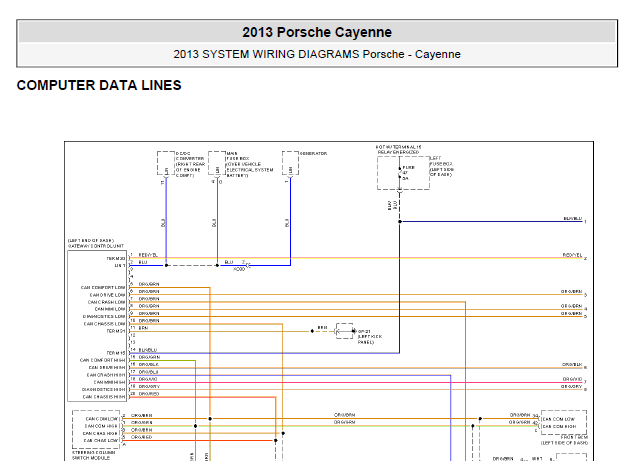
Task: Click the CAN CHASSIS HIGH pin label
Action: 104,397
